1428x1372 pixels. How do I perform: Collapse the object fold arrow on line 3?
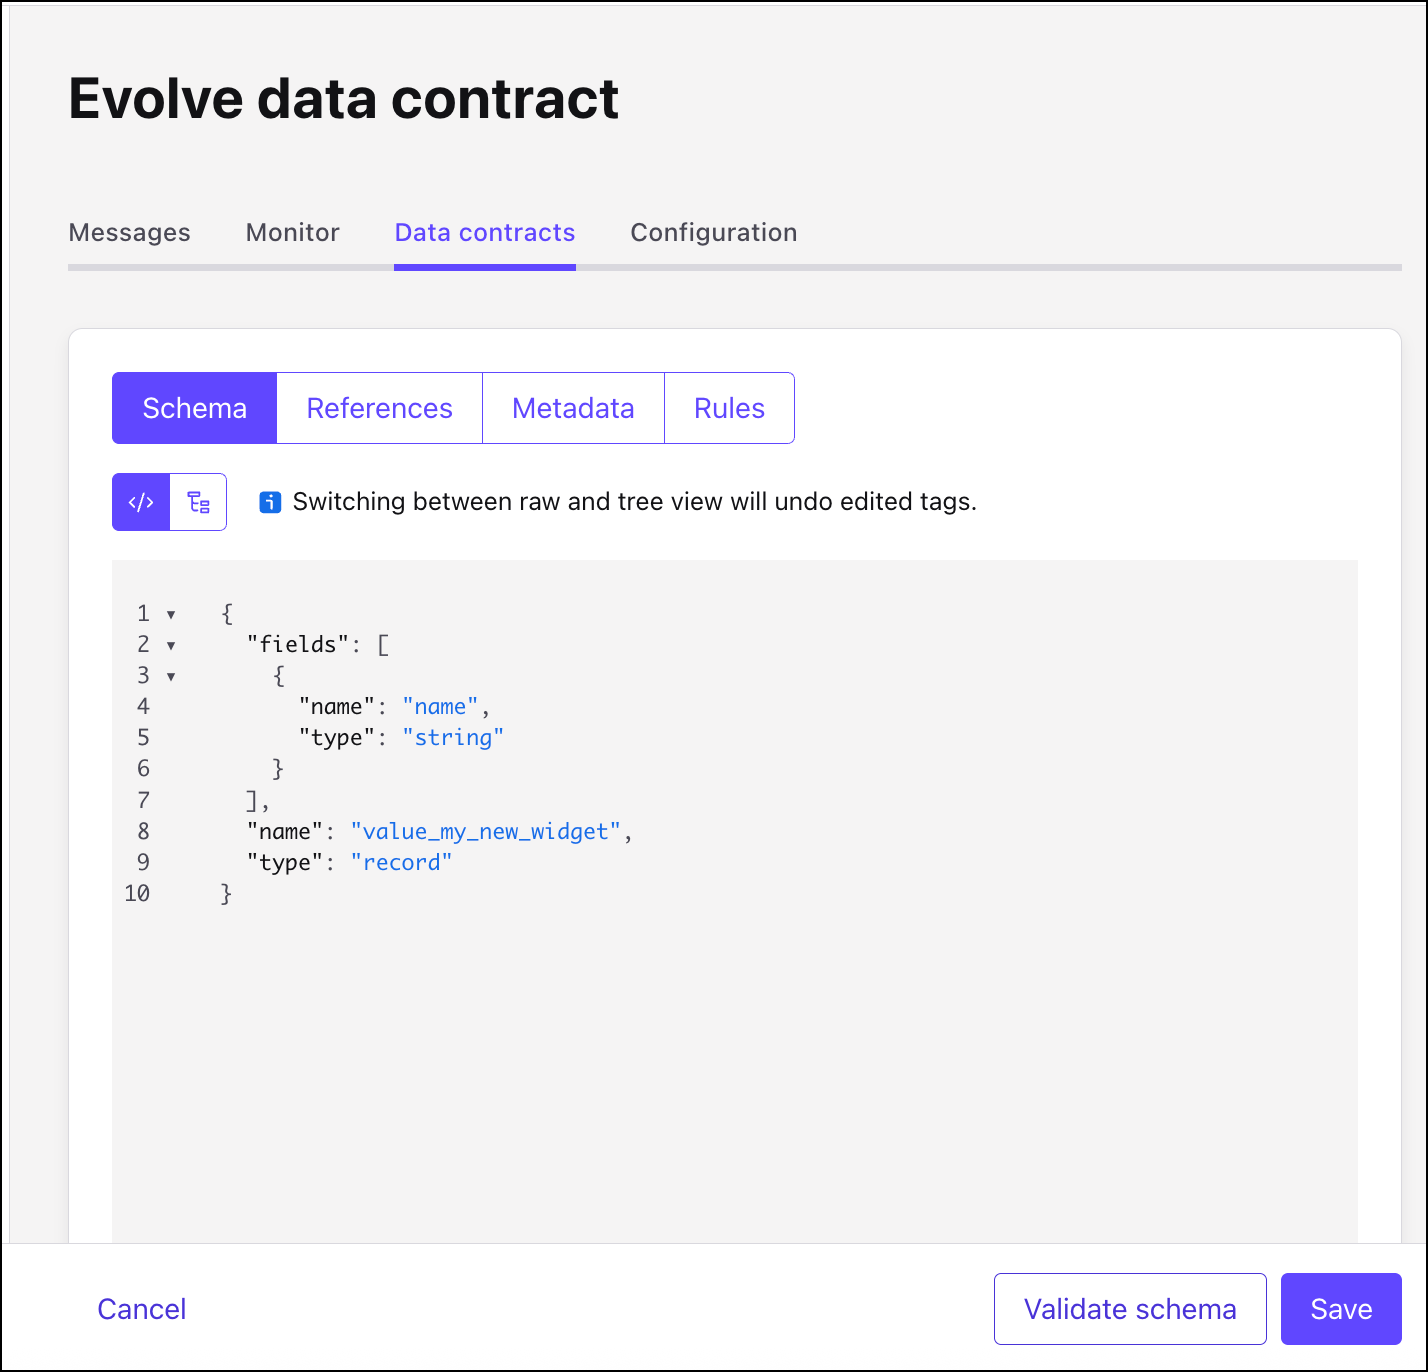171,676
